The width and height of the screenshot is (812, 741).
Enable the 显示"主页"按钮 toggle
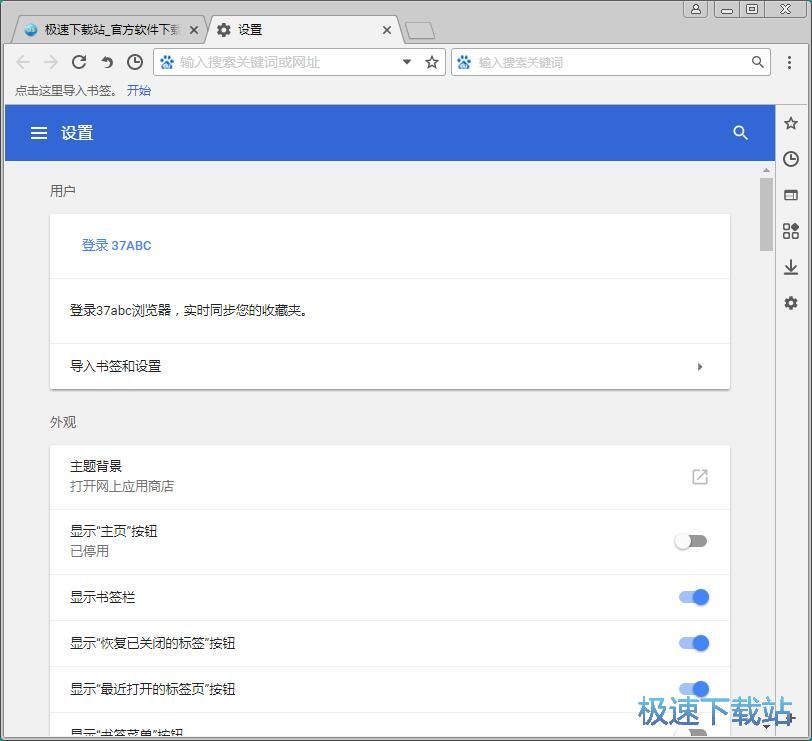tap(691, 540)
